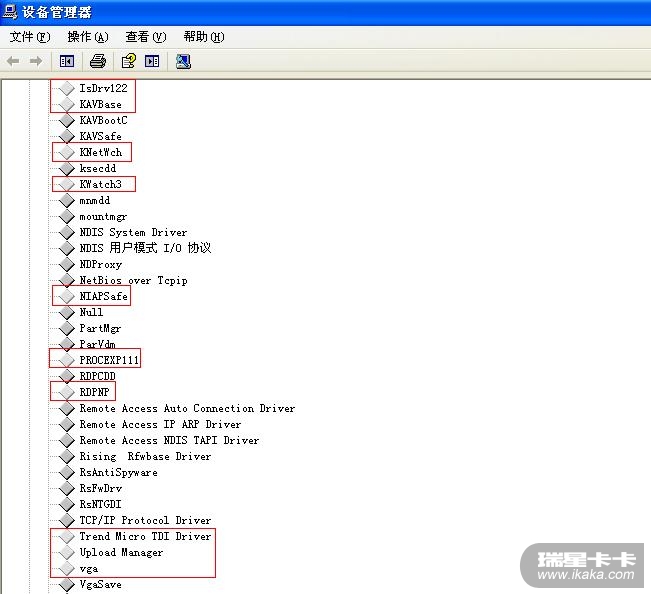Screen dimensions: 651x594
Task: Click the device icon beside mnmdd
Action: coord(66,200)
